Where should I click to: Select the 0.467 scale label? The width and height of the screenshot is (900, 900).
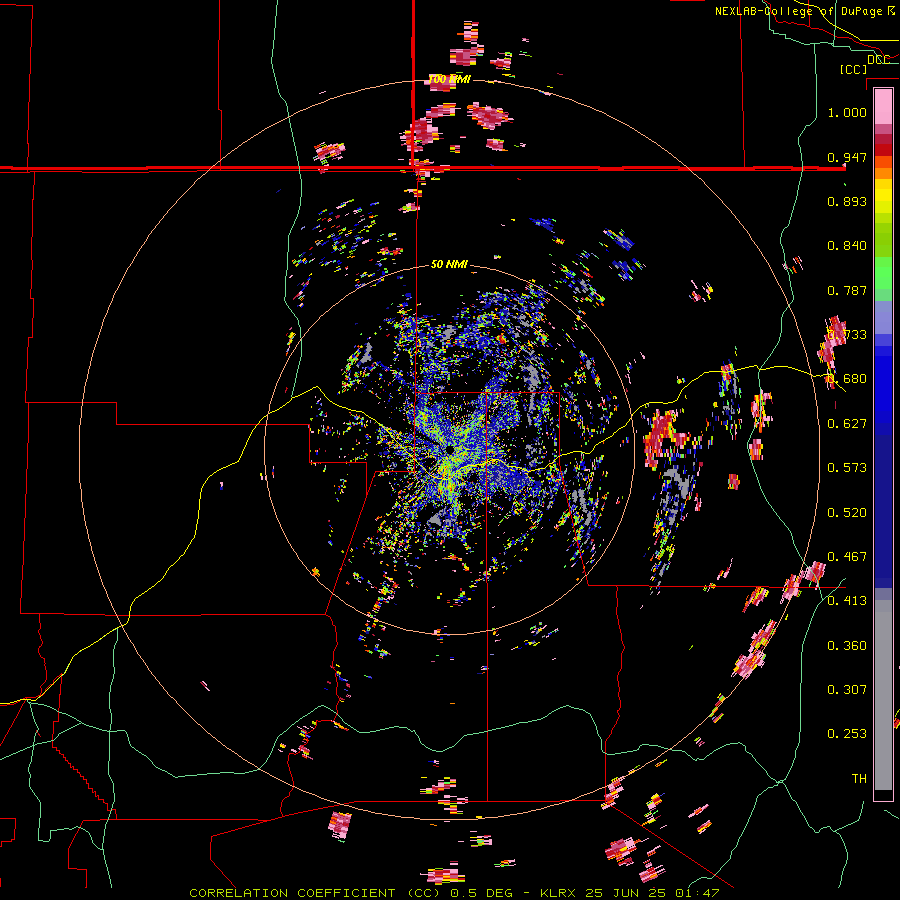click(x=847, y=556)
